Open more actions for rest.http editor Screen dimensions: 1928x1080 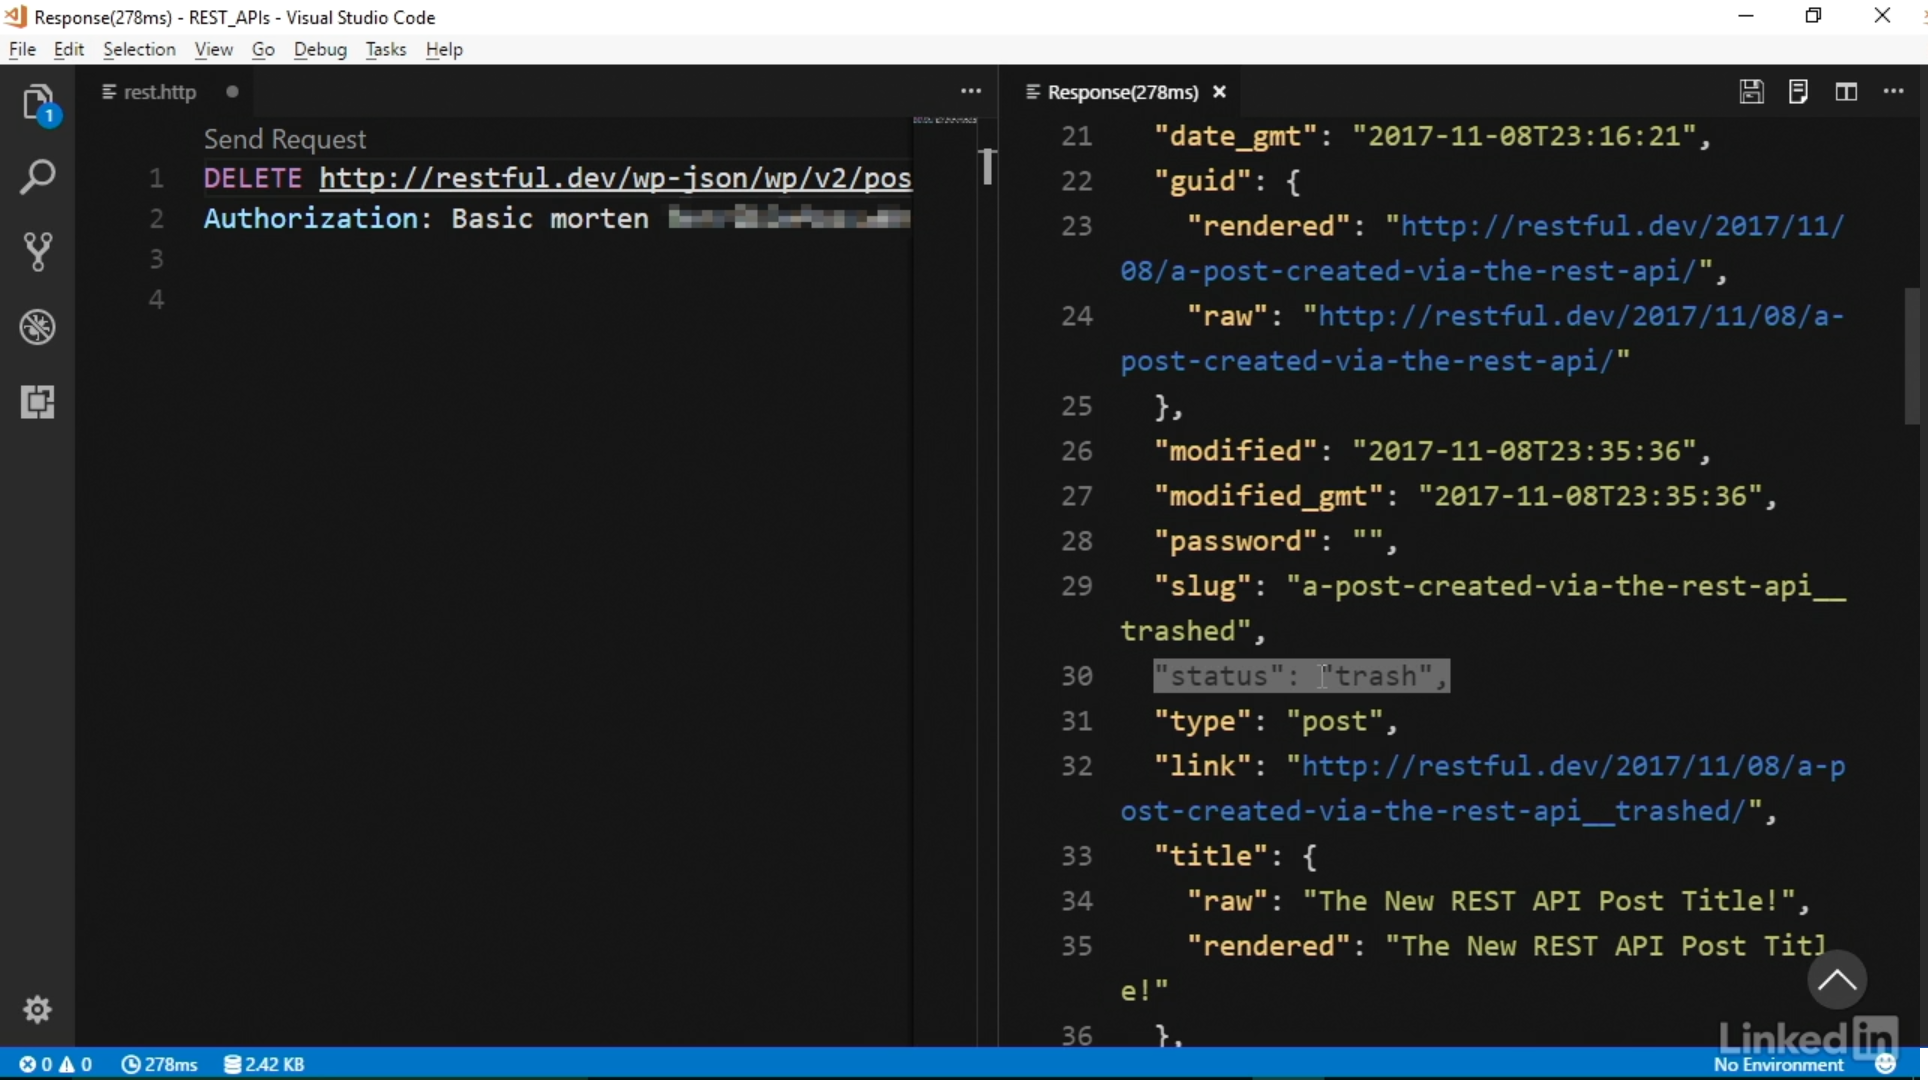[x=971, y=92]
